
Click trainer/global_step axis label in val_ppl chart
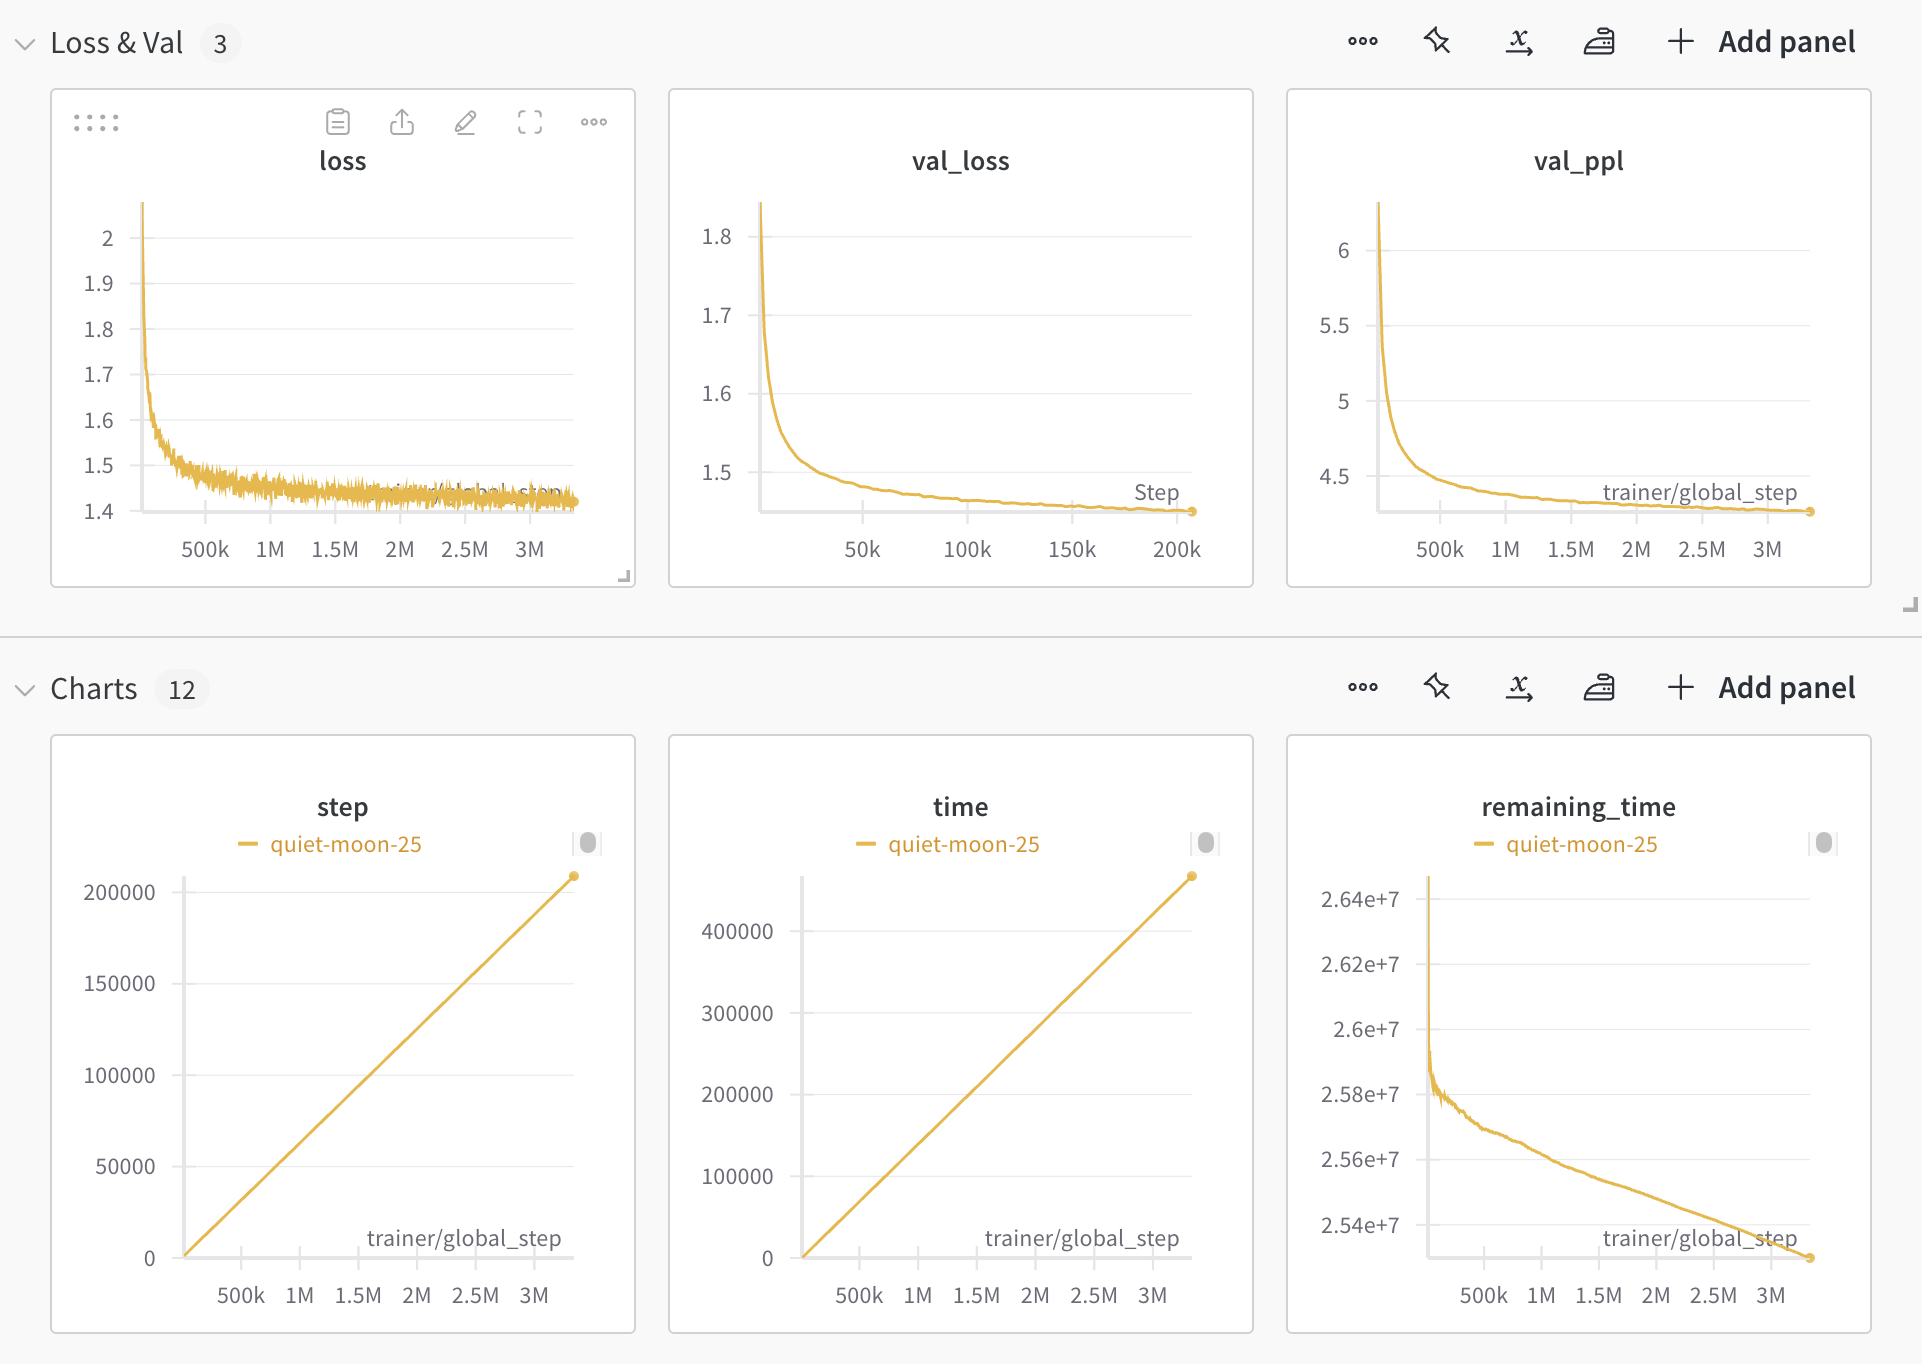1700,492
